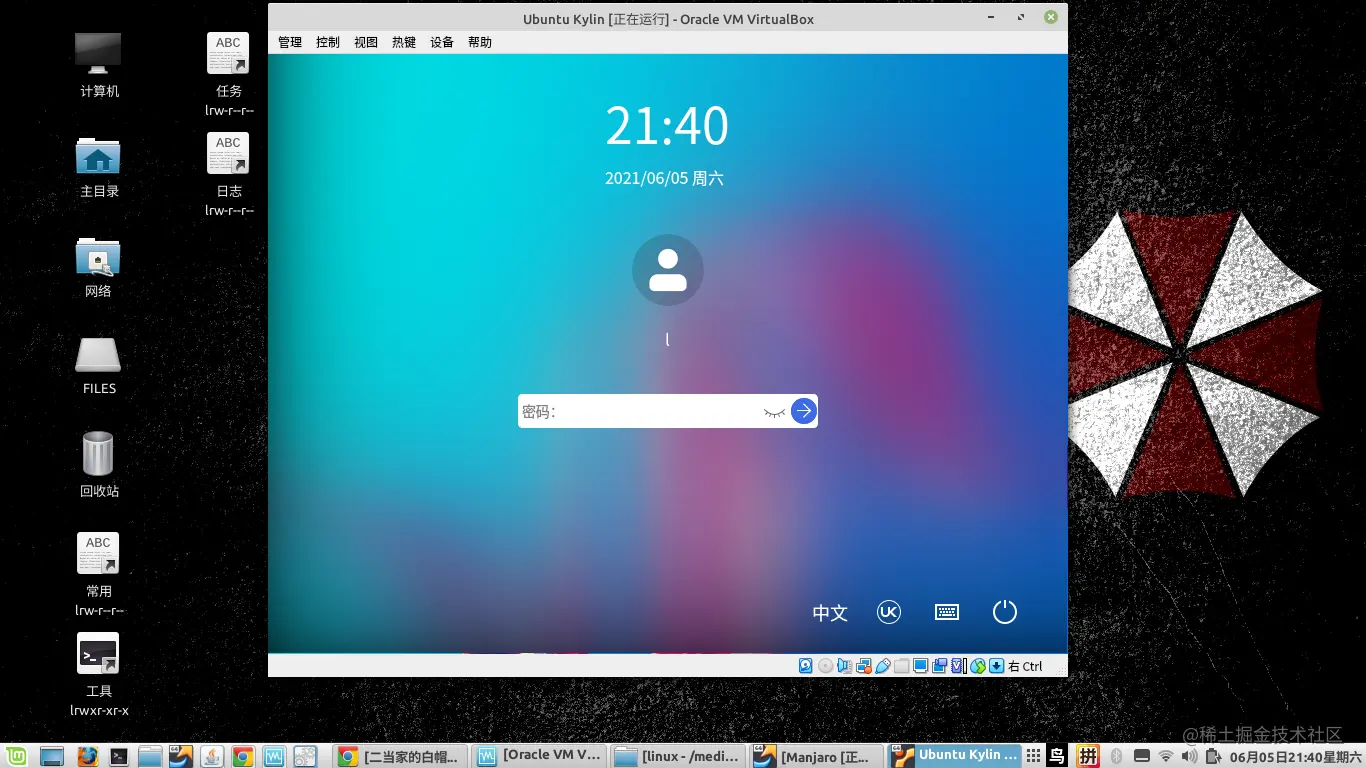Click the USB device indicator in the VirtualBox status bar
1366x768 pixels.
point(882,666)
